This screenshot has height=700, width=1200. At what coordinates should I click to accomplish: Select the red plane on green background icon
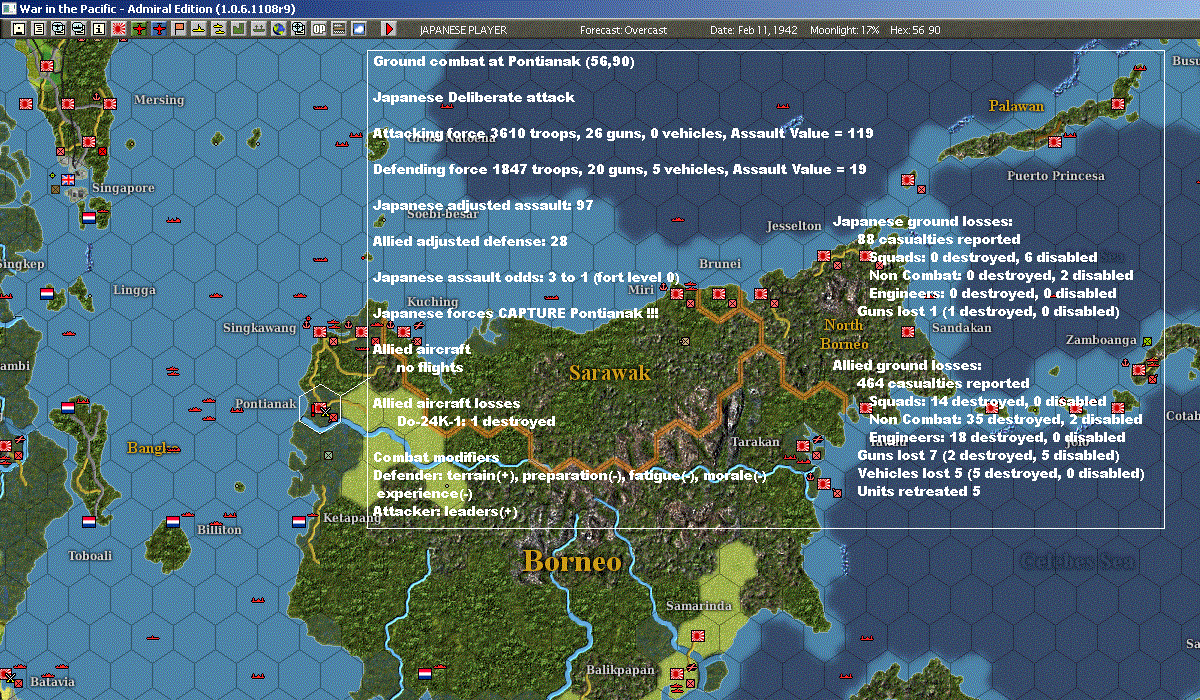pyautogui.click(x=139, y=29)
